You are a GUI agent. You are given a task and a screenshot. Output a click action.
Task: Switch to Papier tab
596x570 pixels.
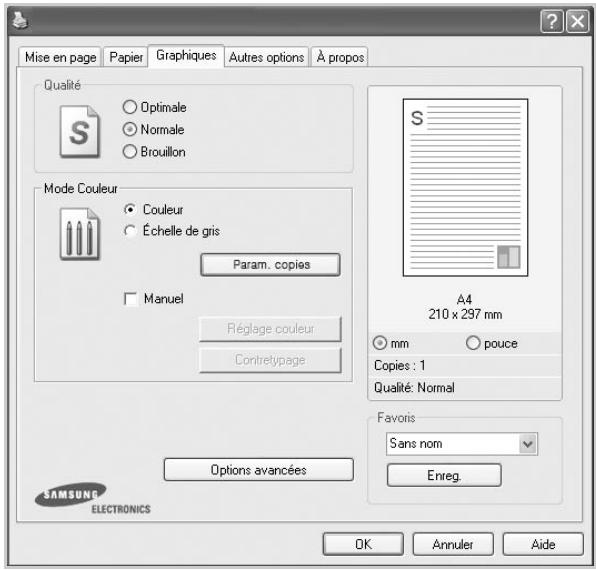[126, 57]
